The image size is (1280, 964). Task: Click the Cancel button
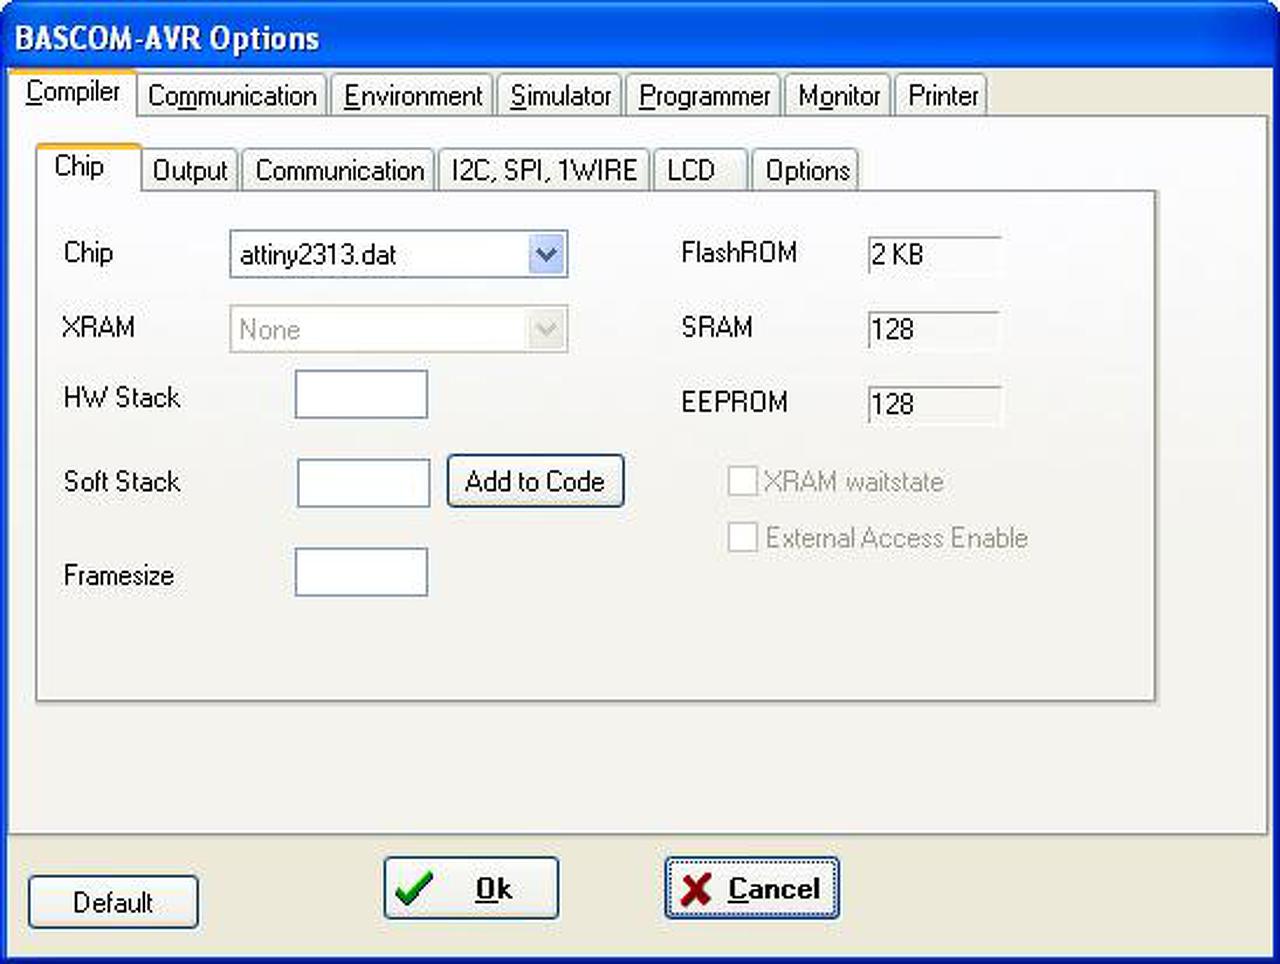[x=752, y=888]
